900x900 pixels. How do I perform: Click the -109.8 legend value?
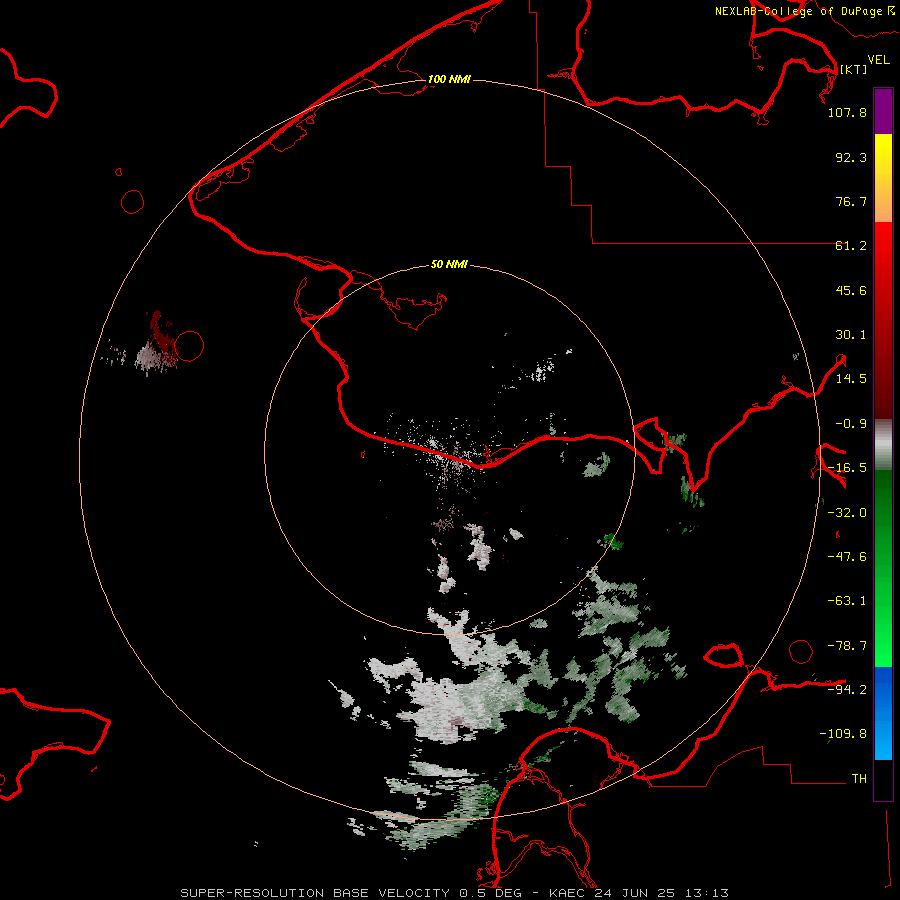pos(843,734)
